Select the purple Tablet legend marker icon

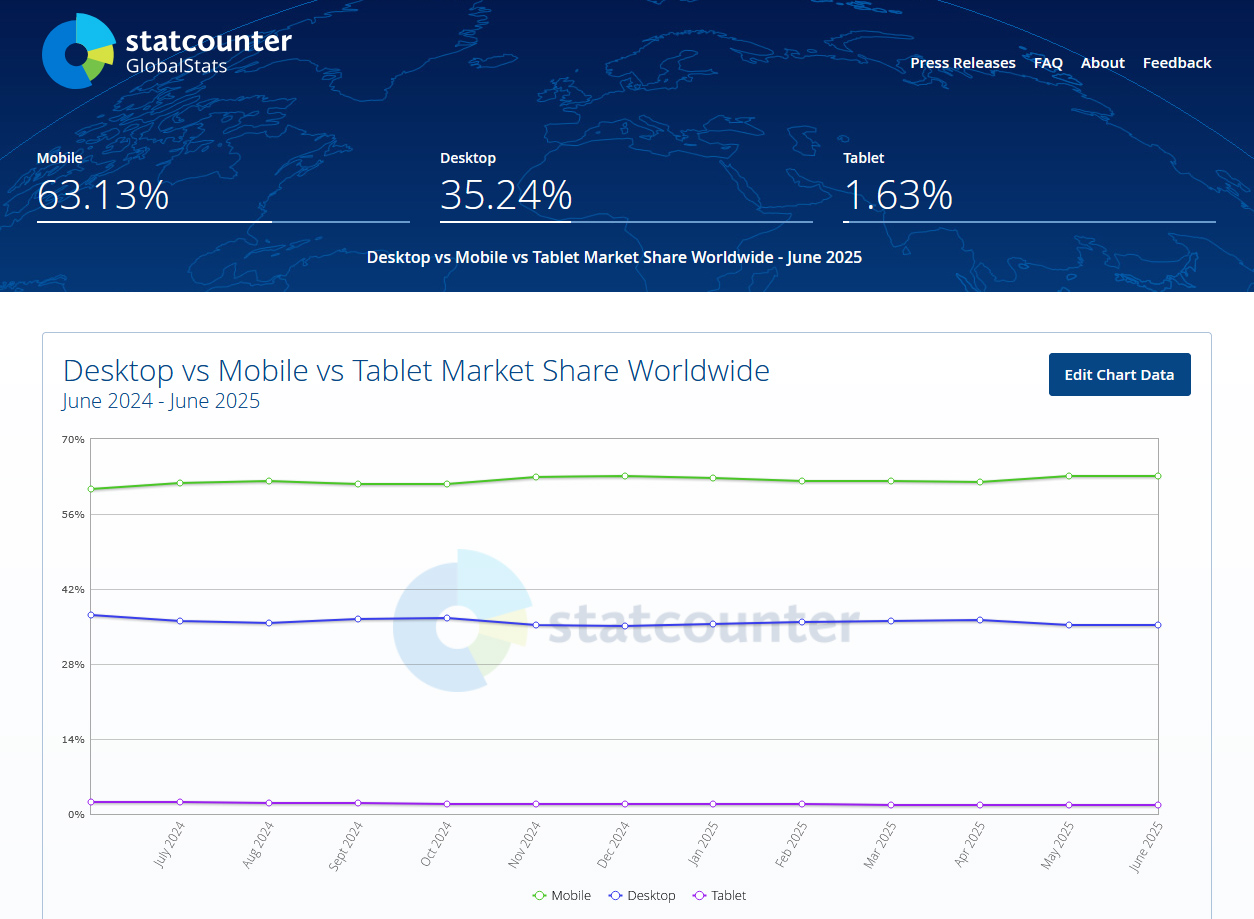(x=700, y=895)
